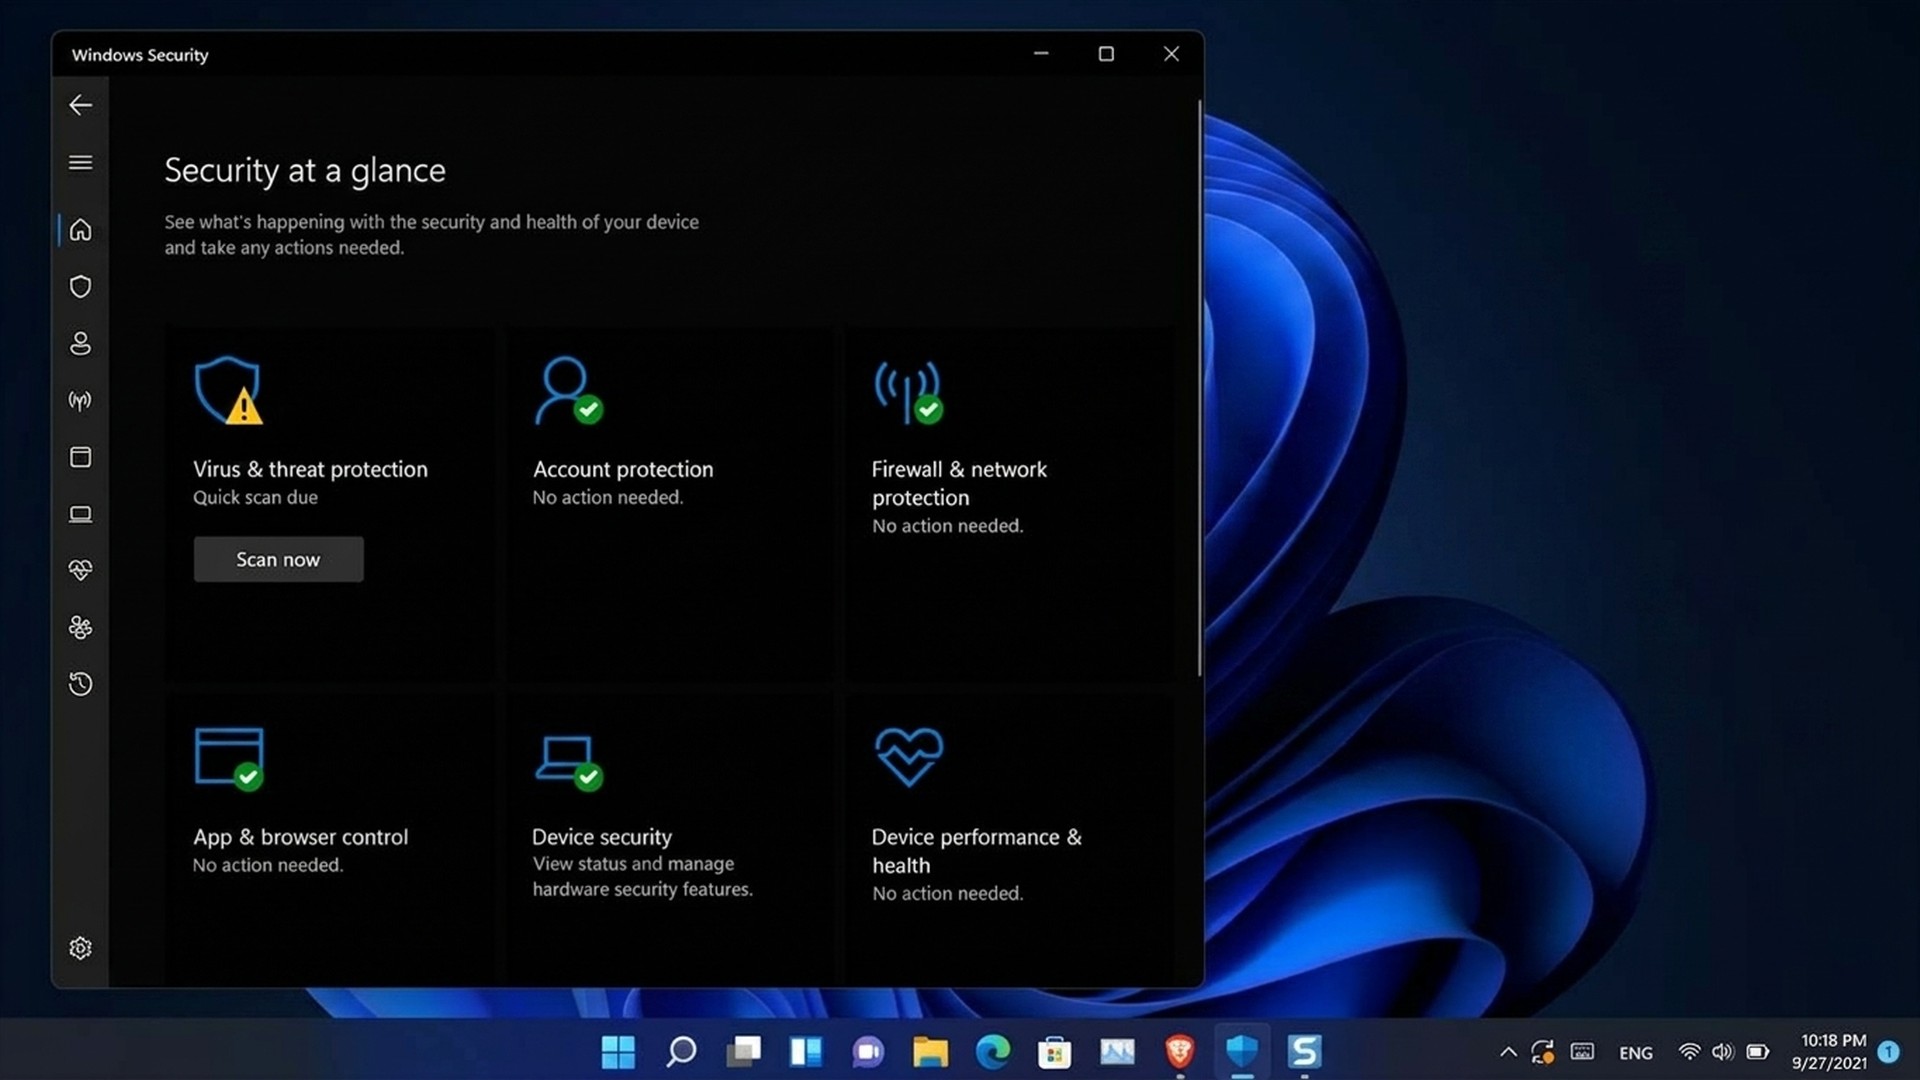Open Firewall & network protection heading
1920x1080 pixels.
(959, 484)
